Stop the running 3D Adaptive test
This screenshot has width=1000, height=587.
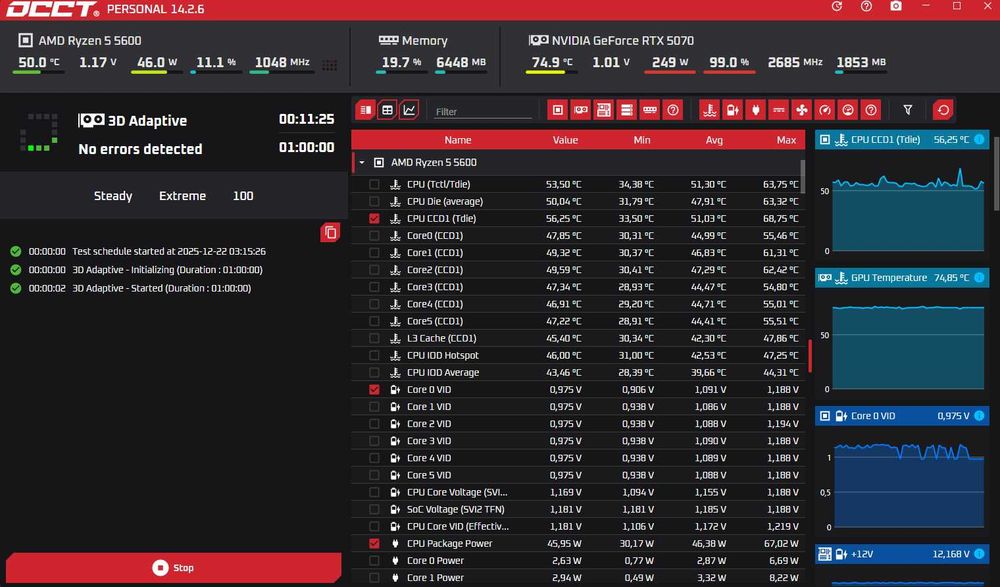pyautogui.click(x=173, y=567)
